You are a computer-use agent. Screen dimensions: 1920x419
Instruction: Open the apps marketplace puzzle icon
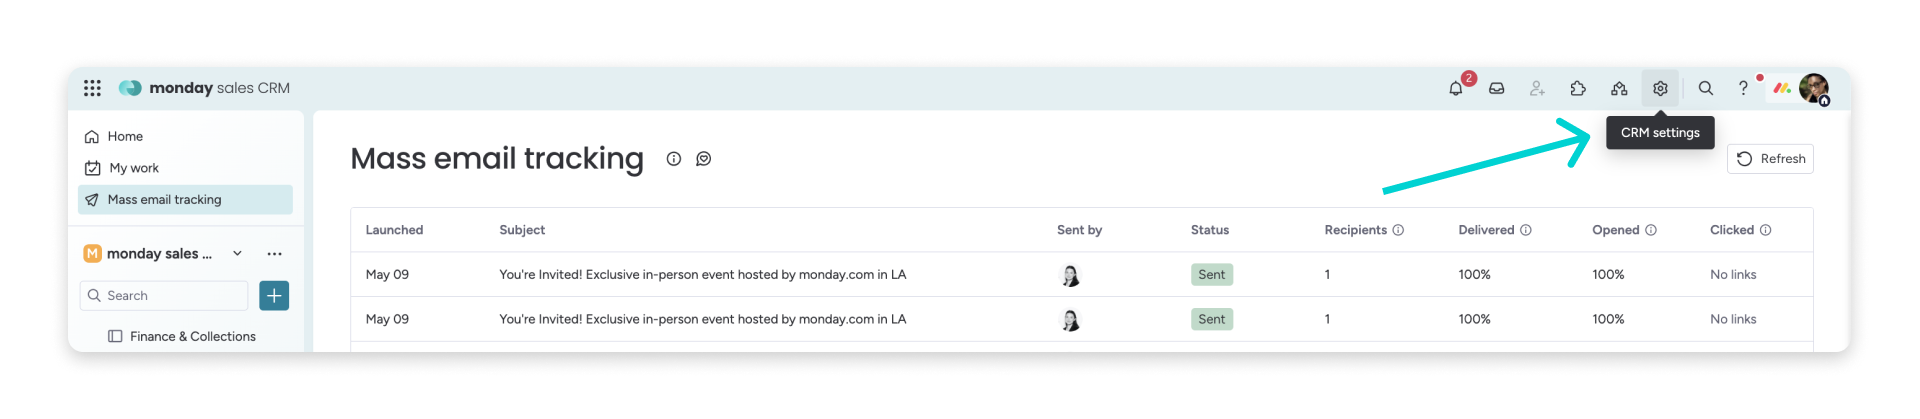pyautogui.click(x=1578, y=88)
